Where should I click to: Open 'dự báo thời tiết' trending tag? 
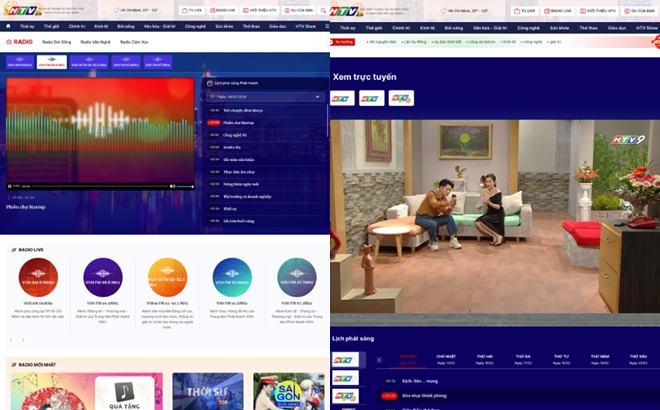pyautogui.click(x=447, y=42)
